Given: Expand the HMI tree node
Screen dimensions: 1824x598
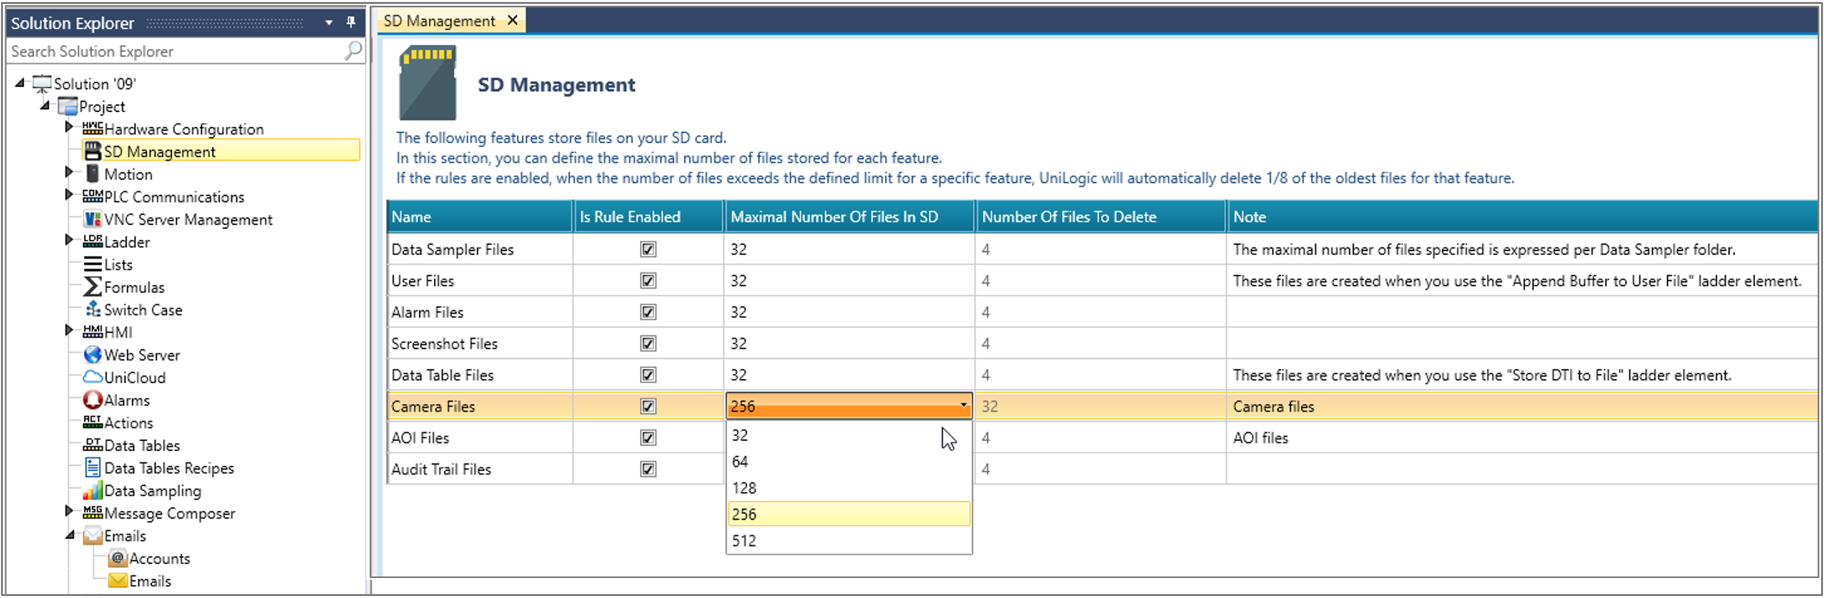Looking at the screenshot, I should click(68, 330).
